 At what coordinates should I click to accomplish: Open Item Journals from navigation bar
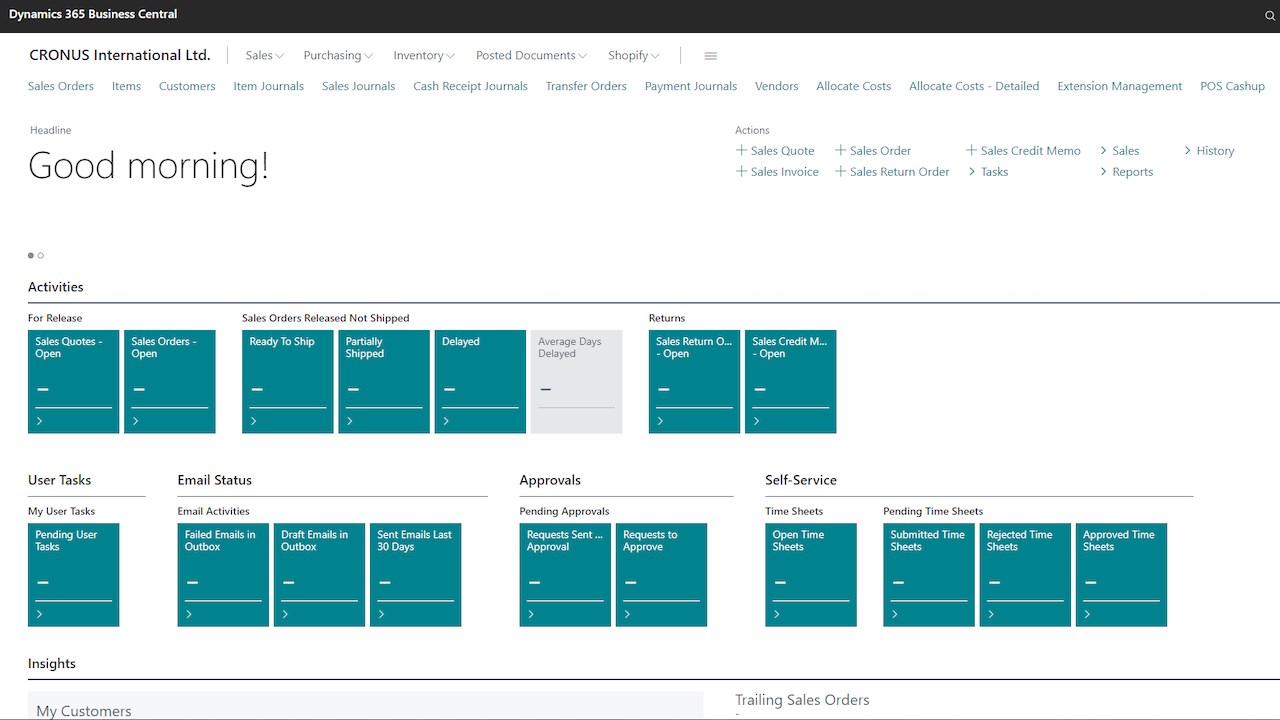click(x=269, y=86)
